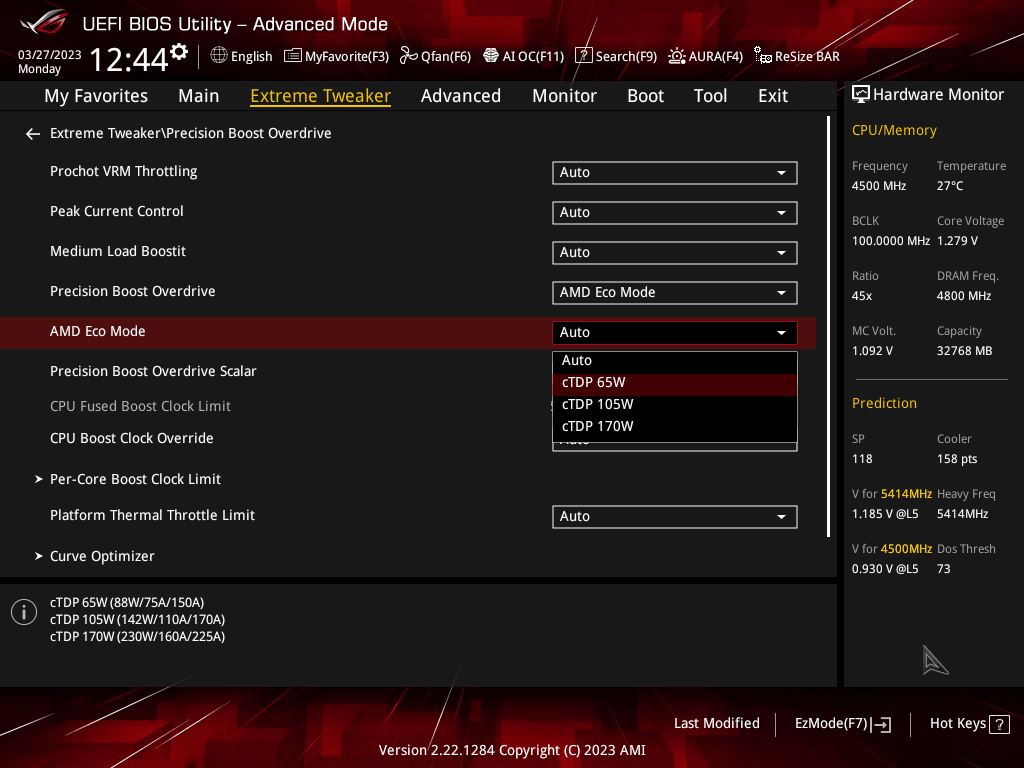
Task: Open Search(F9) question mark icon
Action: click(x=583, y=56)
